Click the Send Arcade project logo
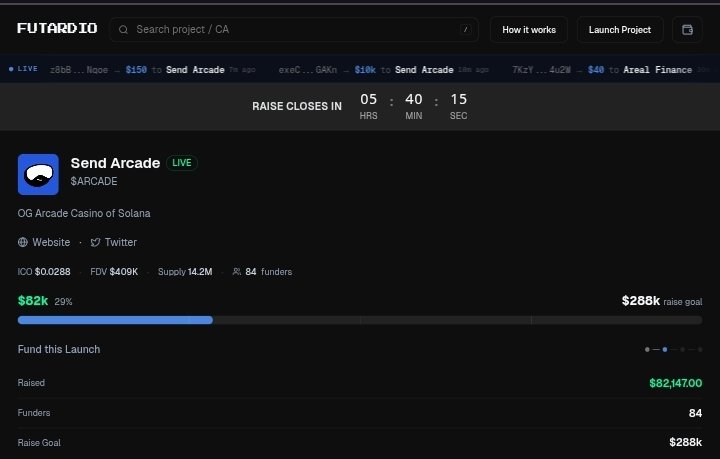Image resolution: width=720 pixels, height=459 pixels. pos(38,174)
